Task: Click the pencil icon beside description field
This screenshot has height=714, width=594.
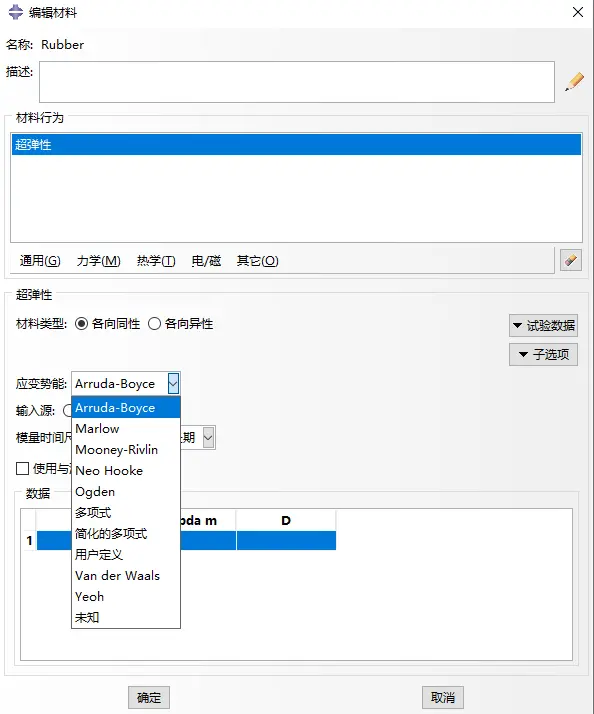Action: coord(574,82)
